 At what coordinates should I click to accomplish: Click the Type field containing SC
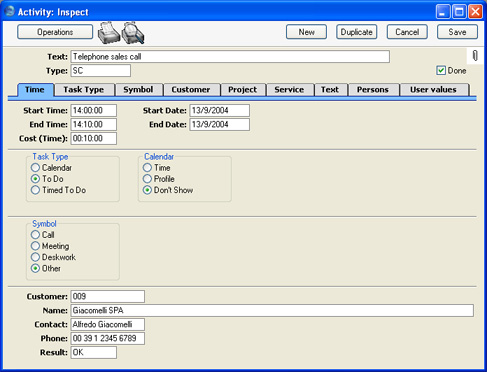click(x=101, y=71)
